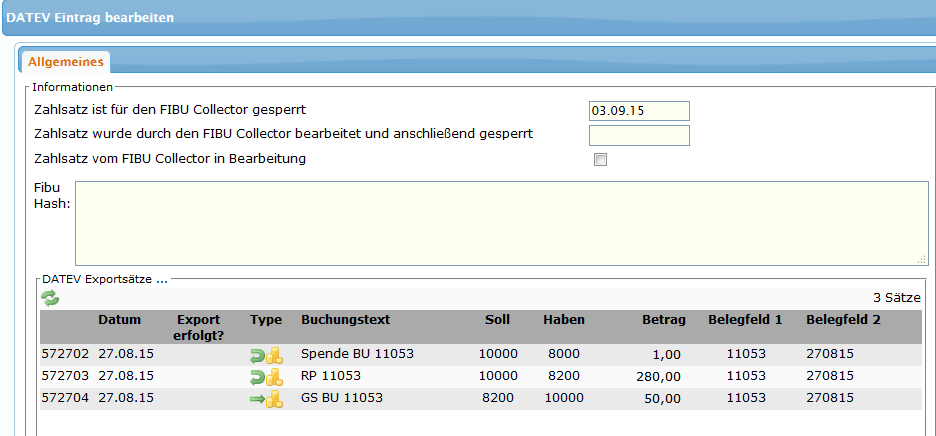Viewport: 936px width, 436px height.
Task: Click the Belegfeld 2 column header
Action: tap(843, 320)
